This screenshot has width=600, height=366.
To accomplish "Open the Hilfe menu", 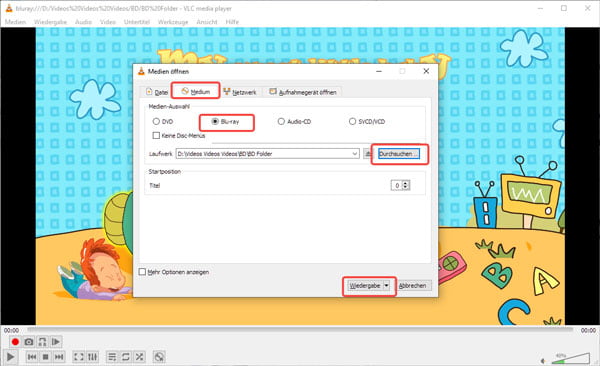I will 232,22.
